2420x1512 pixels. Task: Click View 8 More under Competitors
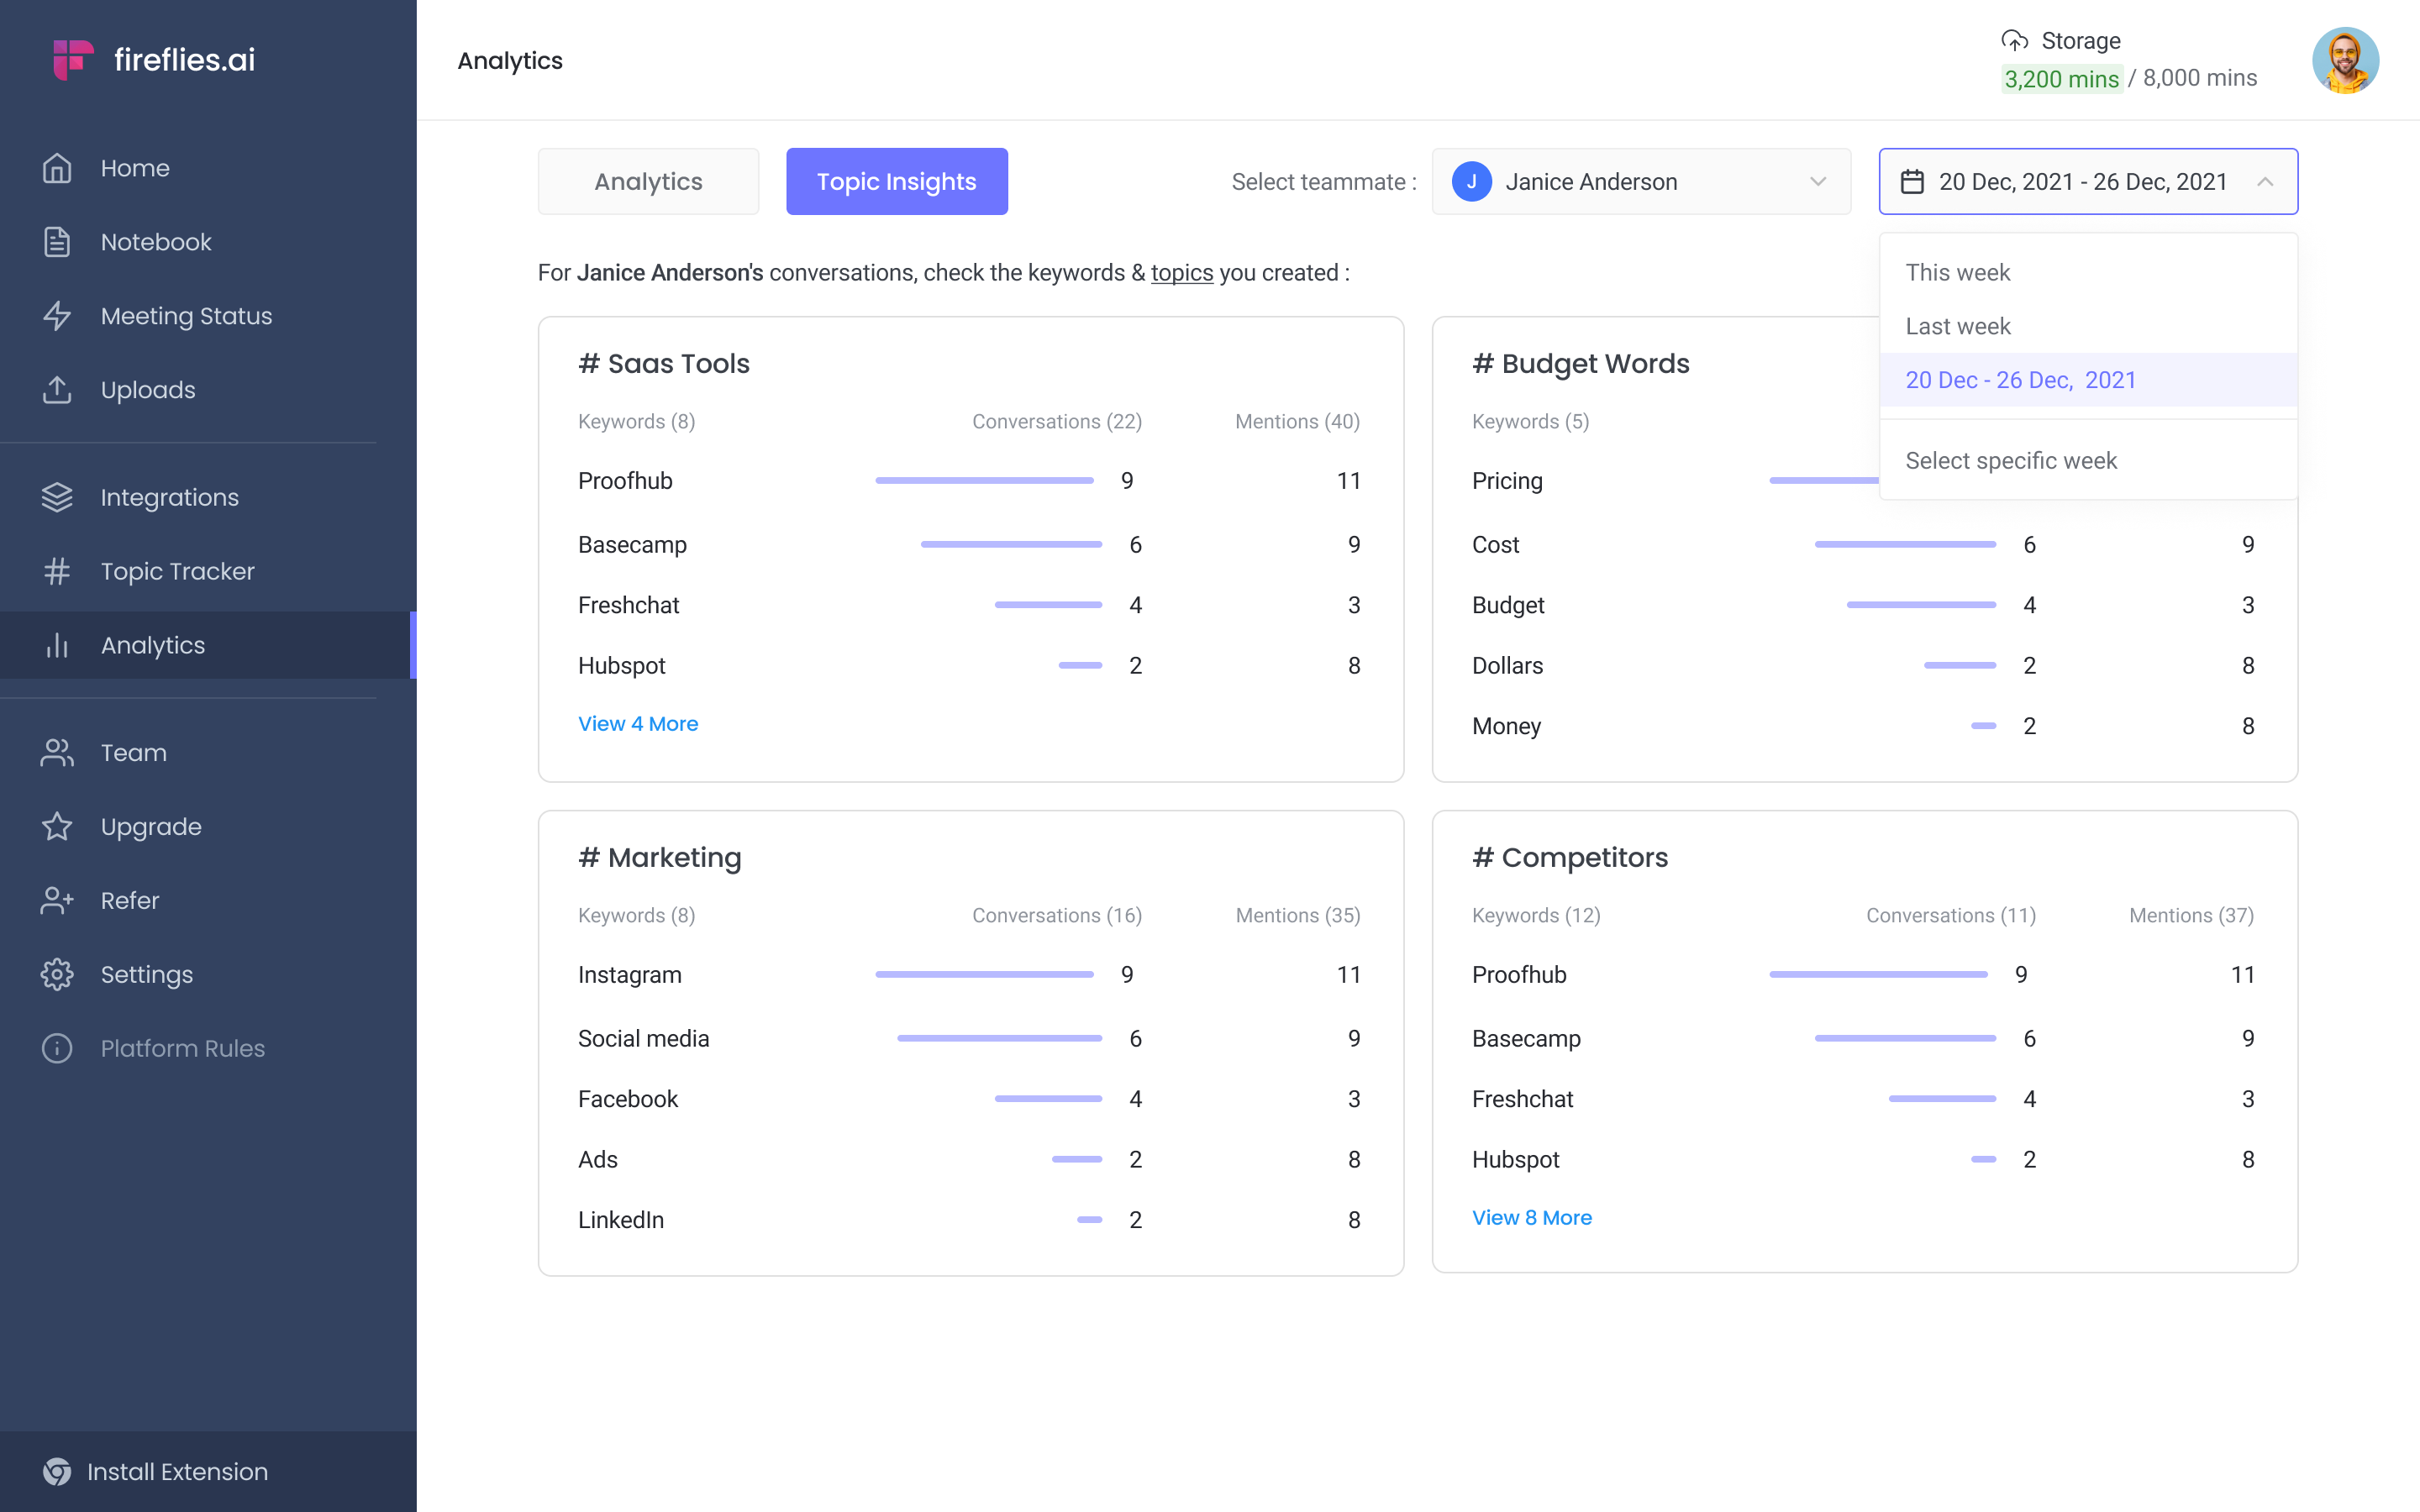click(1531, 1217)
